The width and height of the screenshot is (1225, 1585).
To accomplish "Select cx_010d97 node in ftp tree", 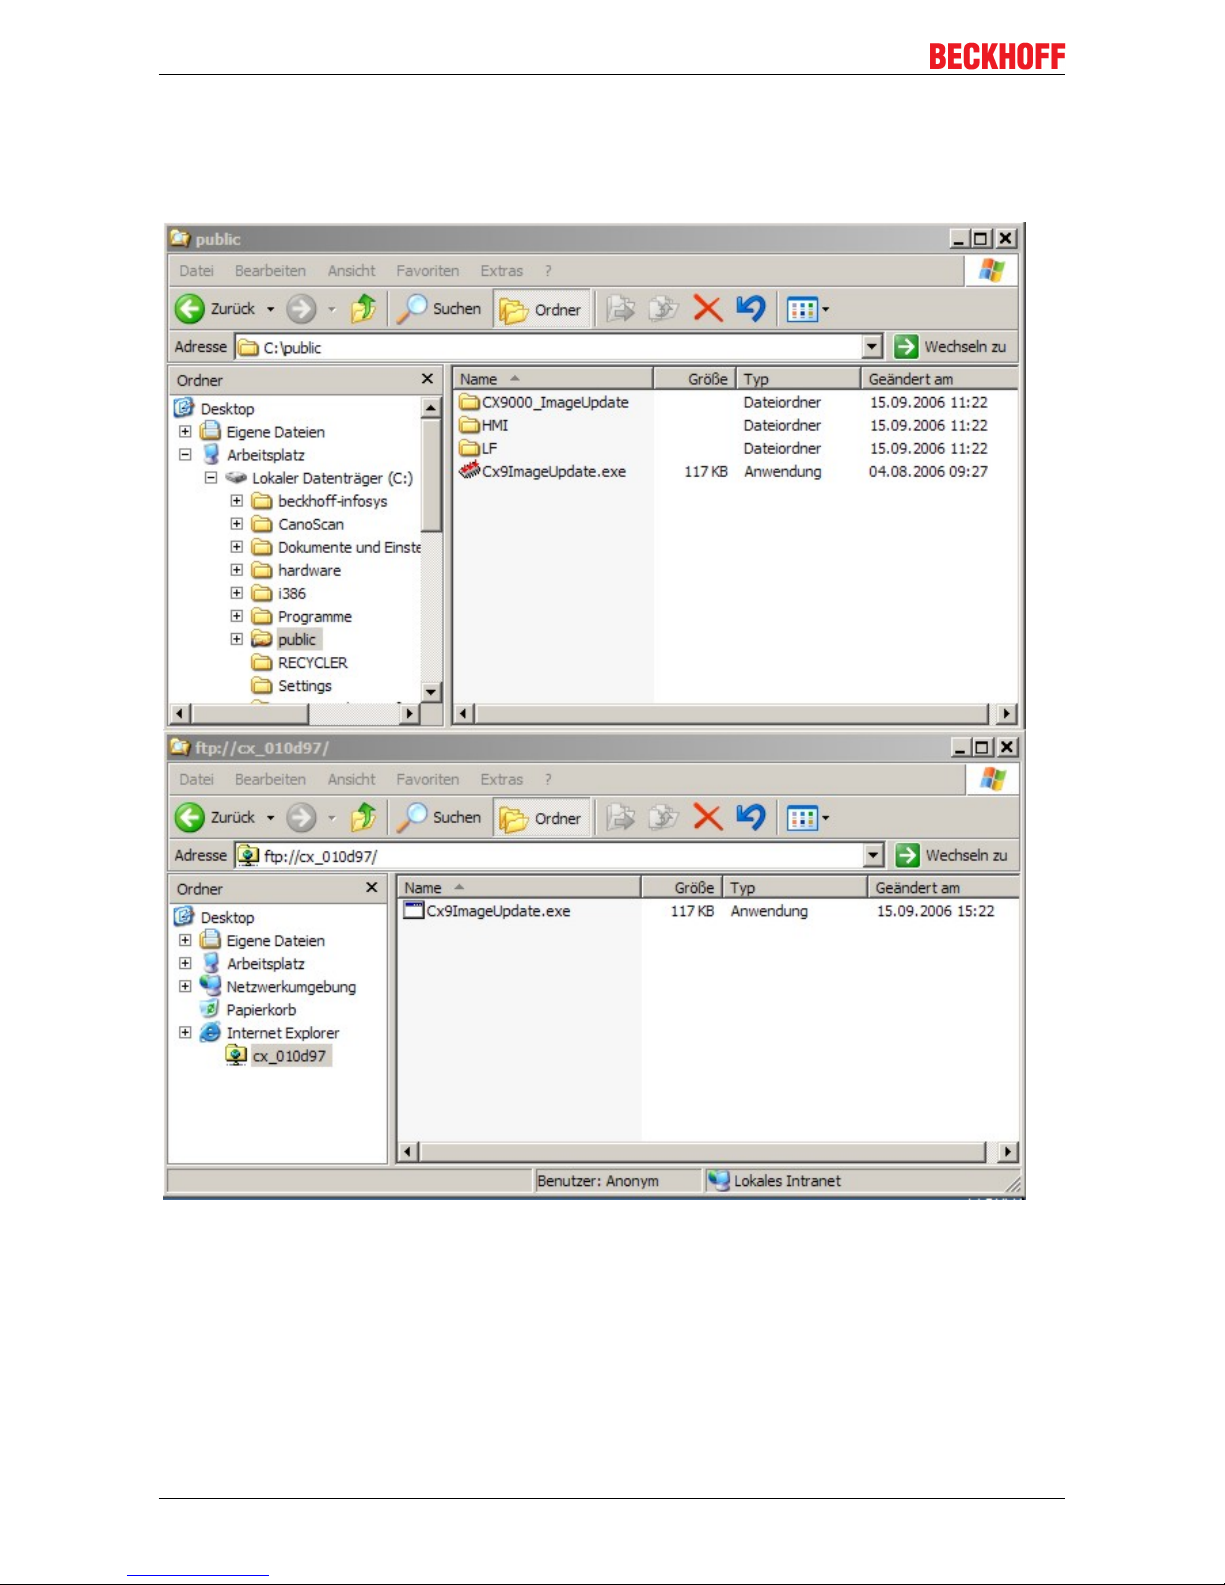I will (289, 1056).
